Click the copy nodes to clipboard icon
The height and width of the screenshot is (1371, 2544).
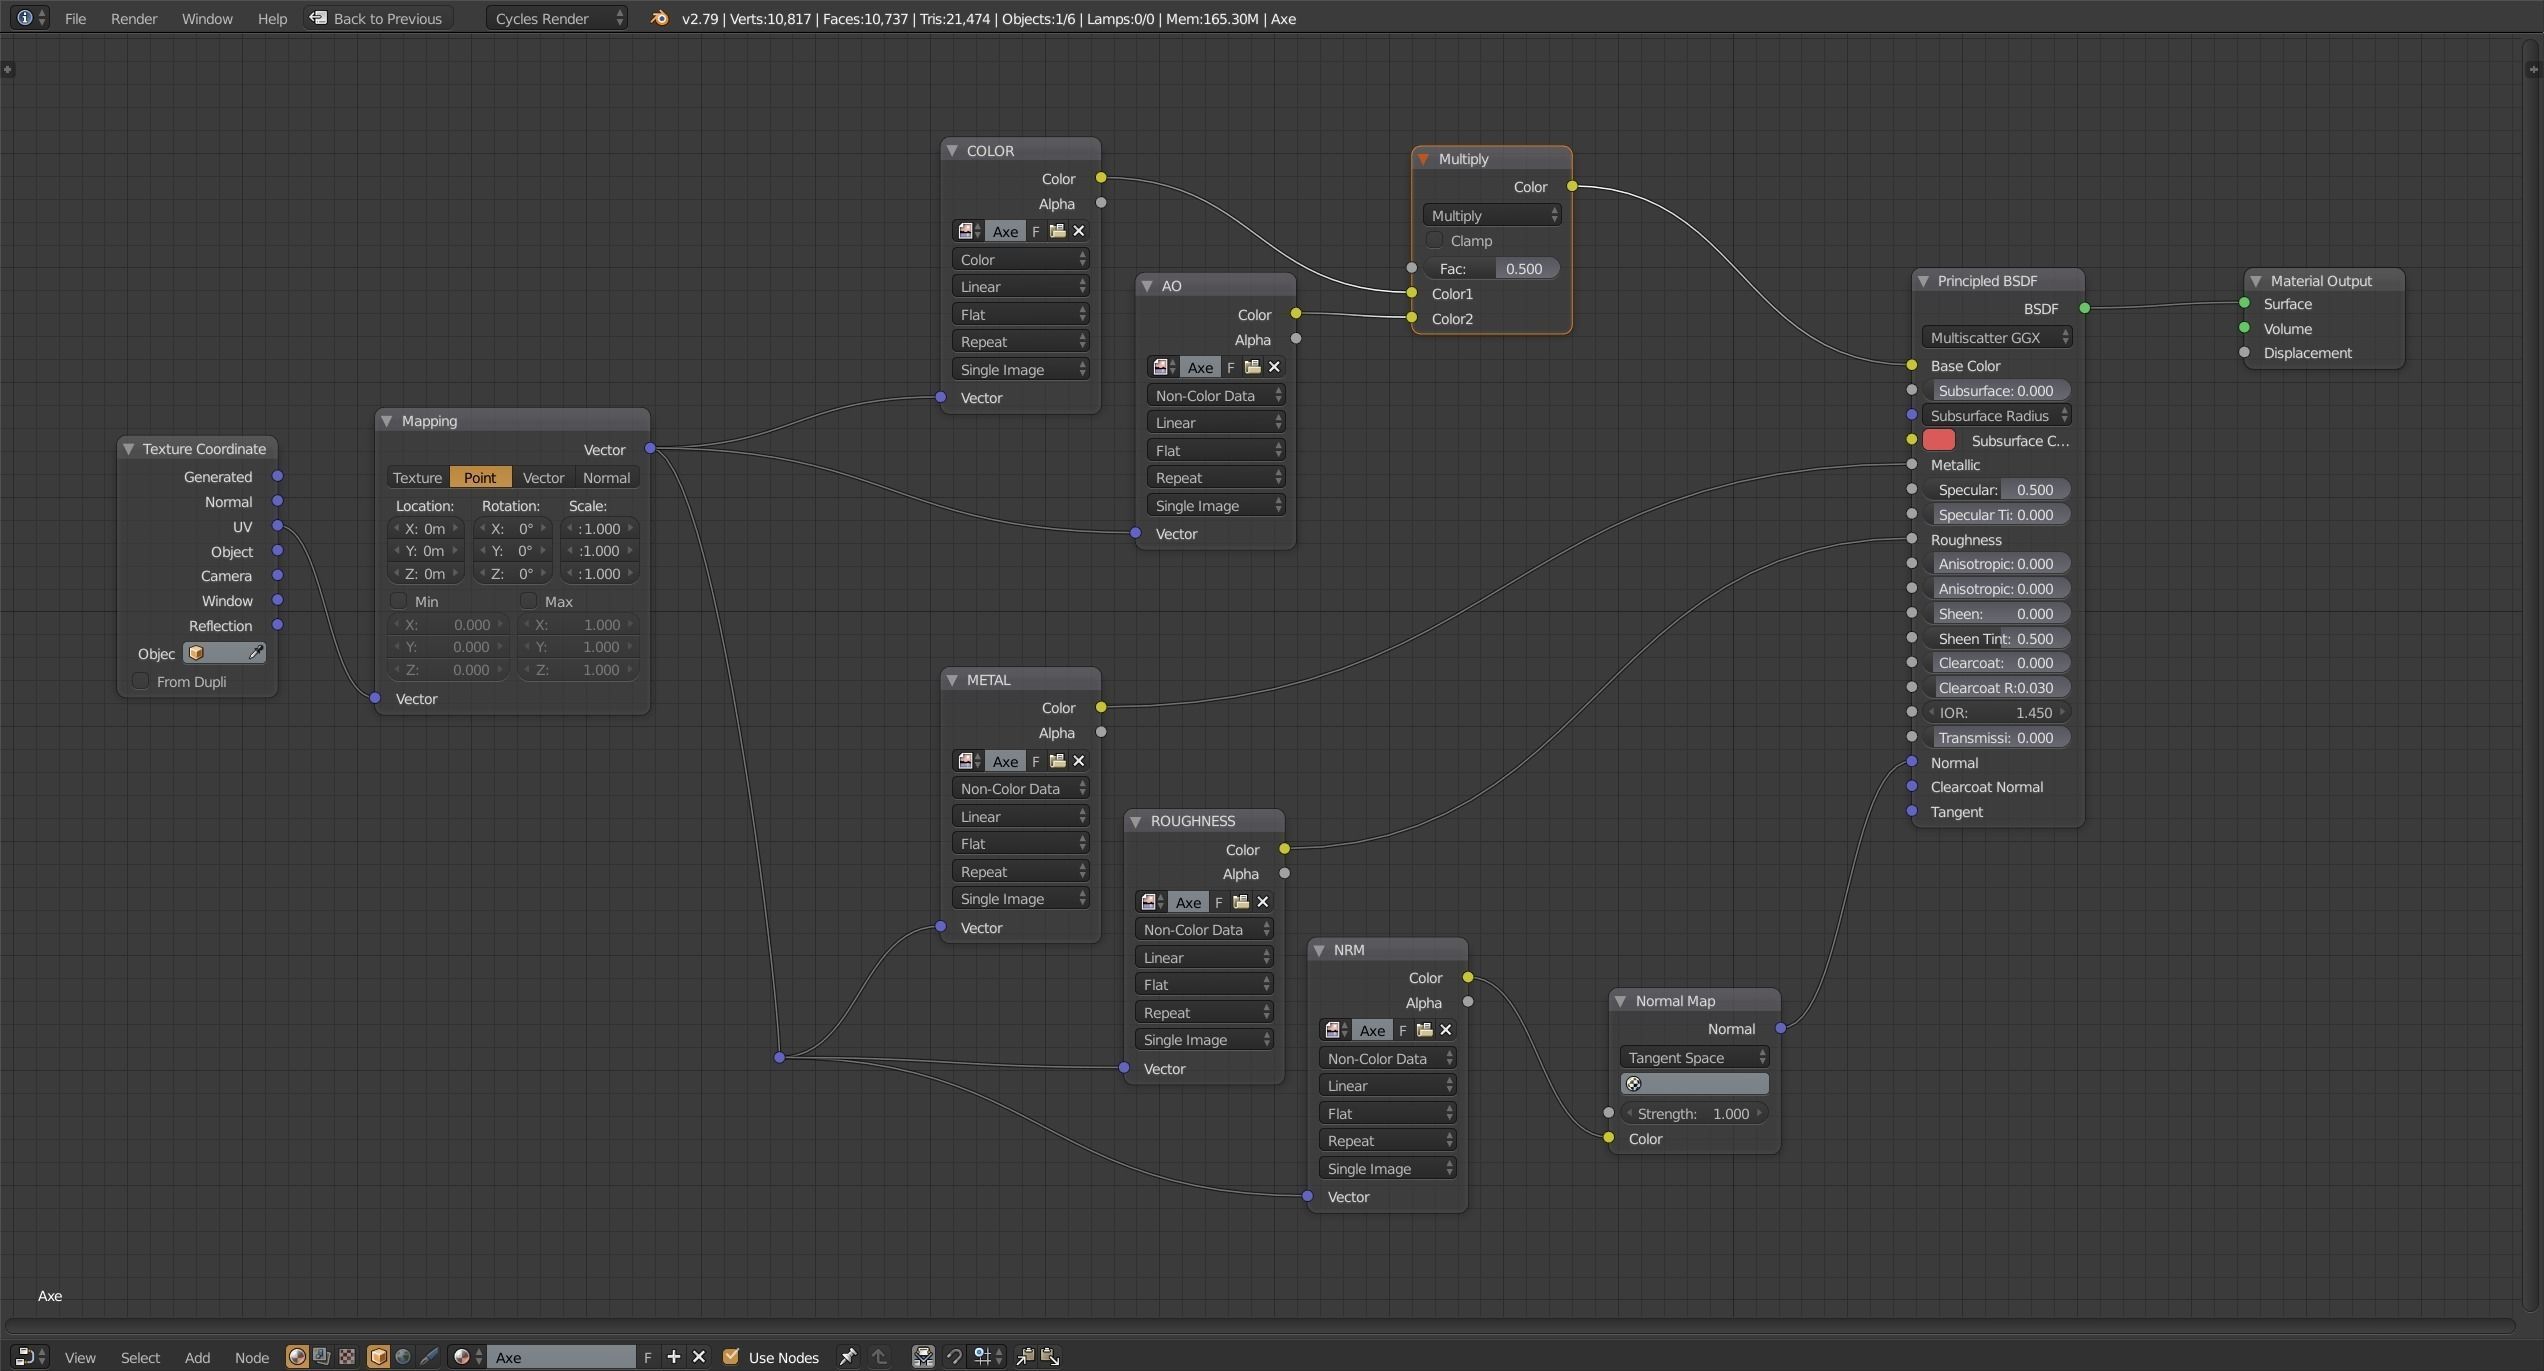pos(1025,1357)
